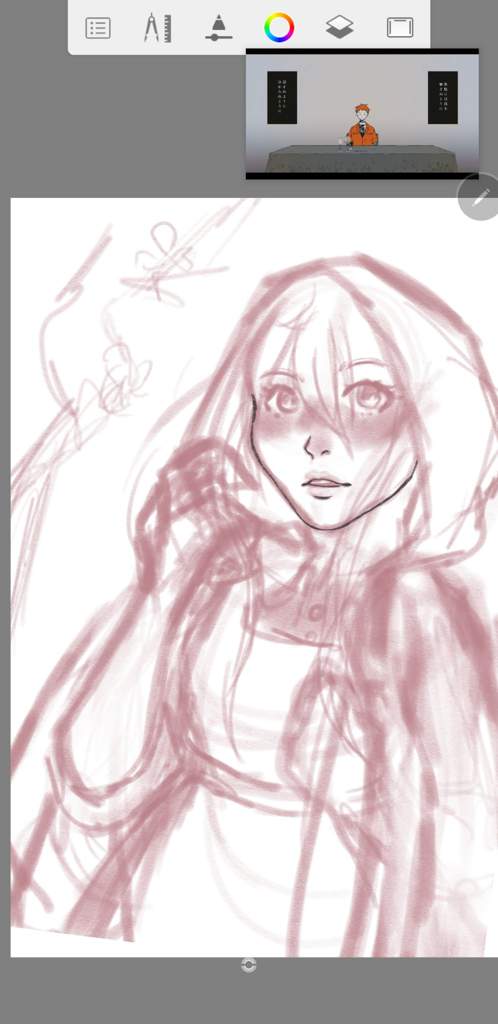Tap the floating picture-in-picture video window
Image resolution: width=498 pixels, height=1024 pixels.
(362, 114)
